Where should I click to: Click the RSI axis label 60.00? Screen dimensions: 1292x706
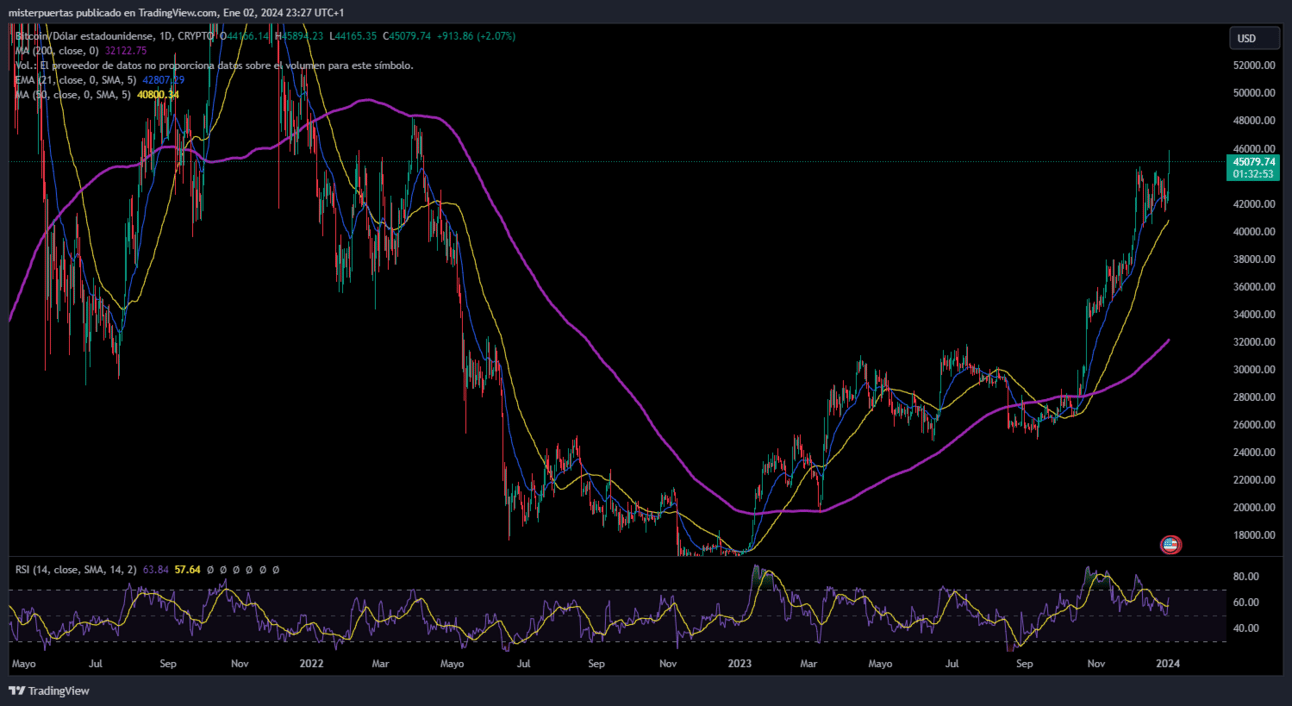pos(1245,603)
